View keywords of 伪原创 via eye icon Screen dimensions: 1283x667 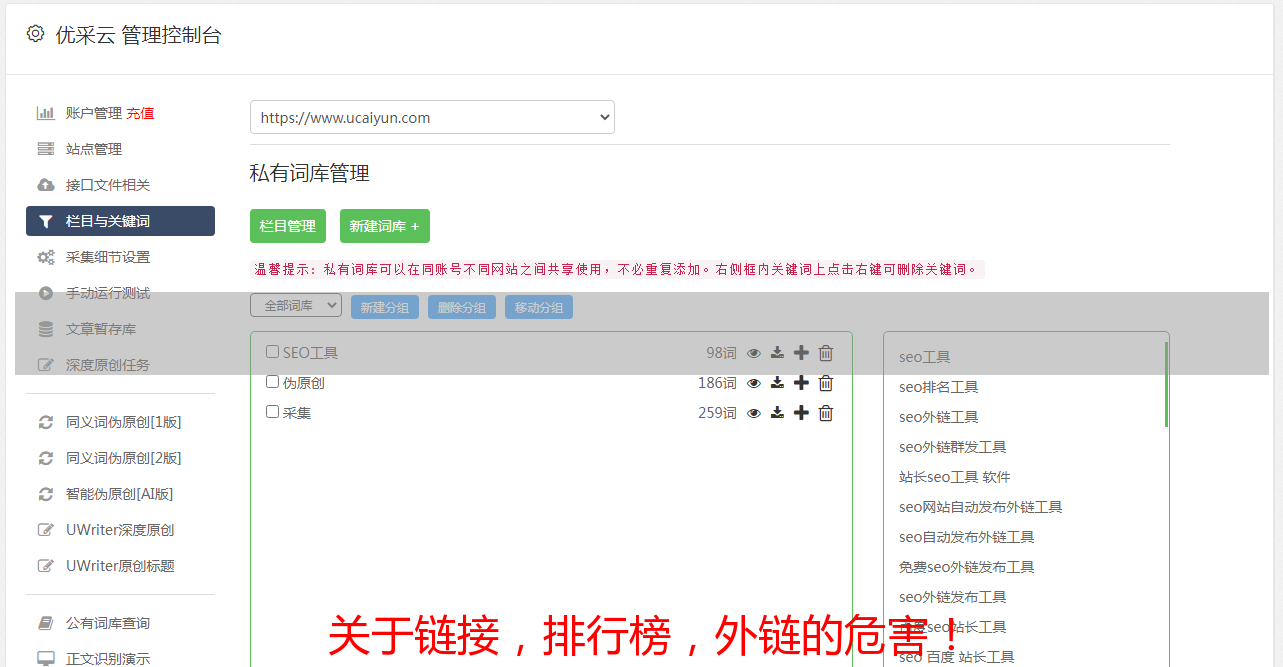(754, 383)
